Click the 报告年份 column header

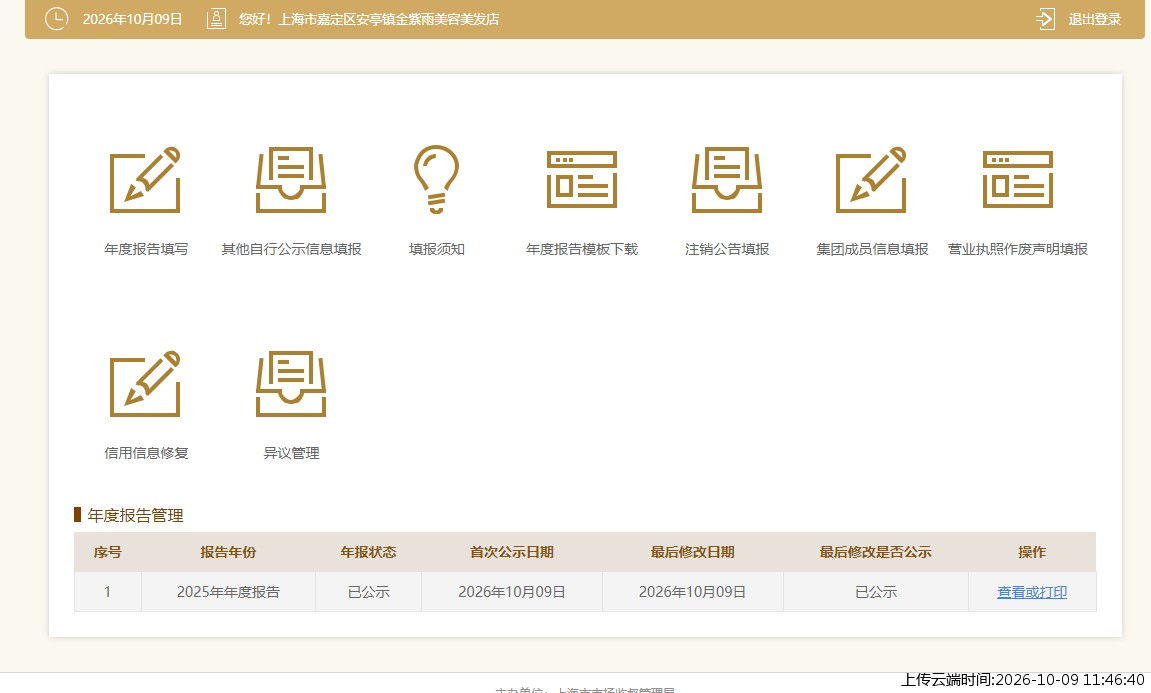pos(228,552)
